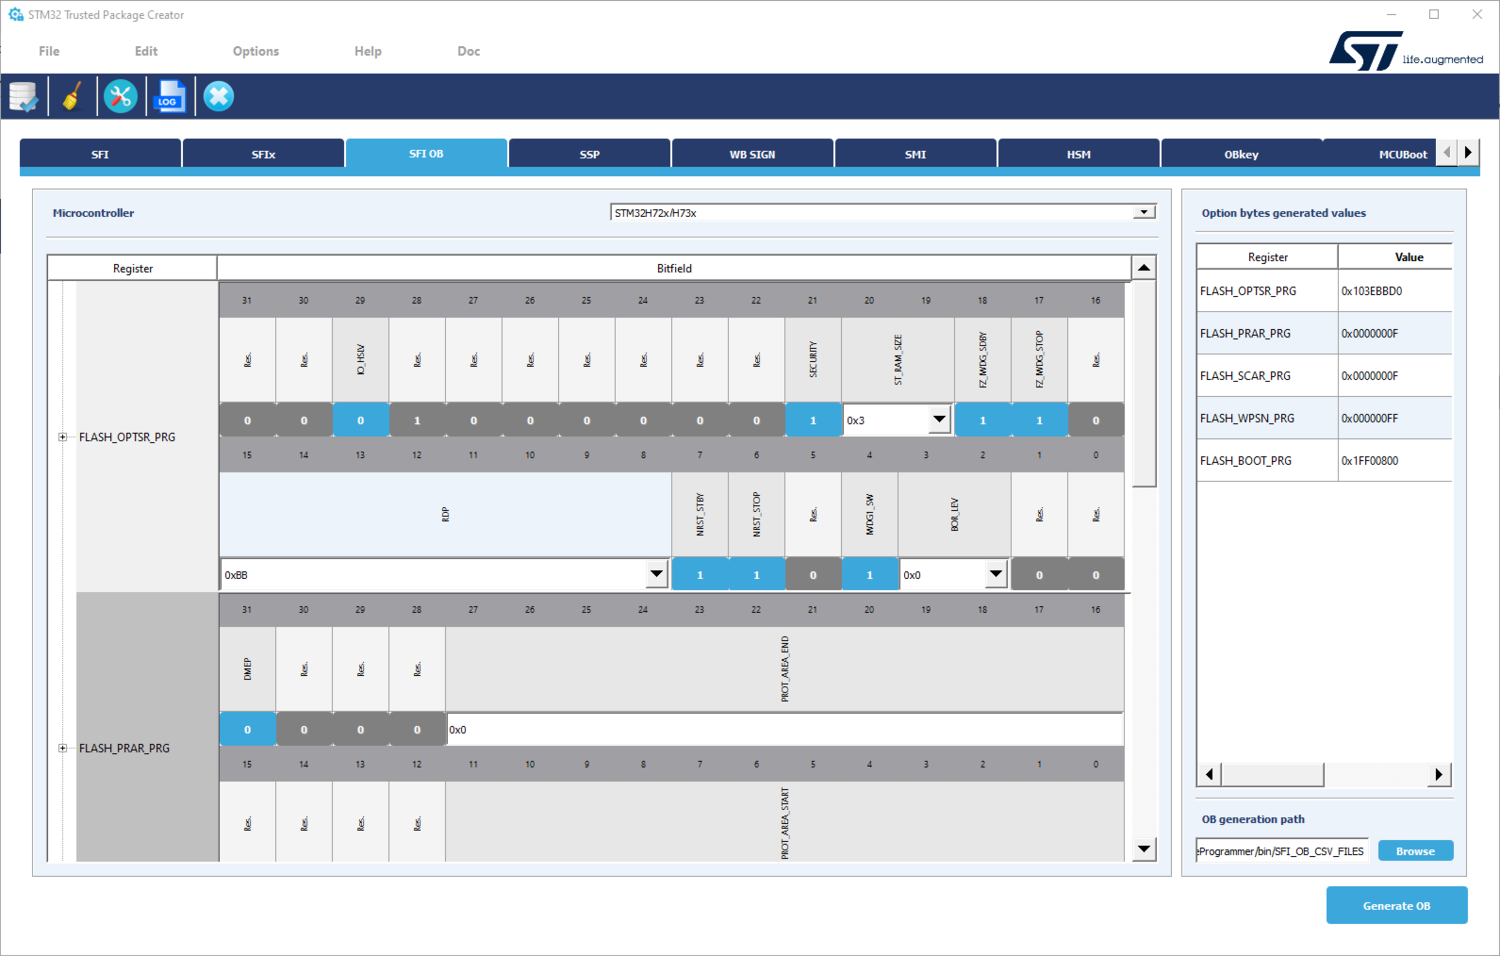The height and width of the screenshot is (956, 1500).
Task: Open settings via wrench-screwdriver icon
Action: (121, 97)
